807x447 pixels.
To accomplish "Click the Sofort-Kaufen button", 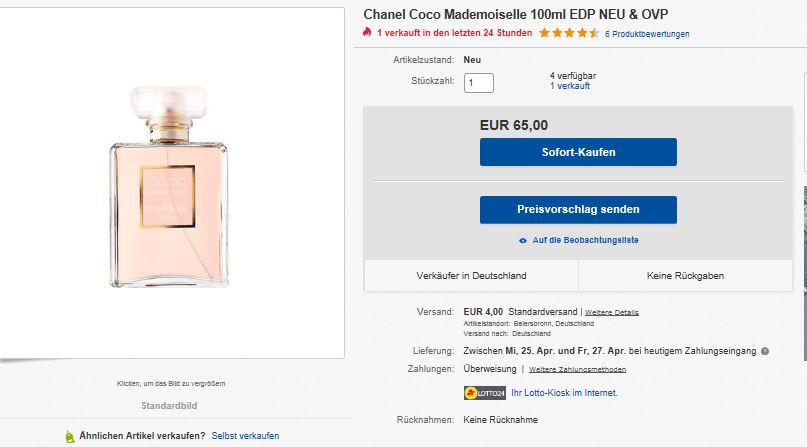I will (x=578, y=152).
